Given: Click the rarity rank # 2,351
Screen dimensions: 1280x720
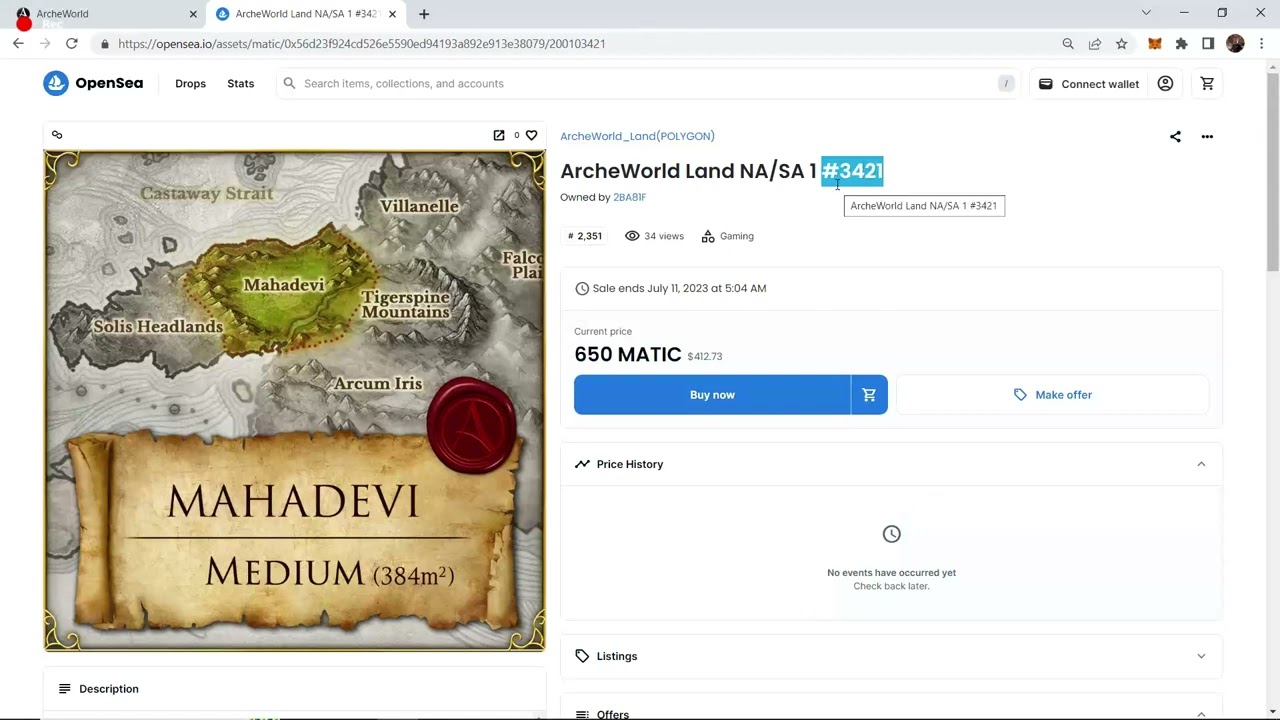Looking at the screenshot, I should tap(585, 236).
